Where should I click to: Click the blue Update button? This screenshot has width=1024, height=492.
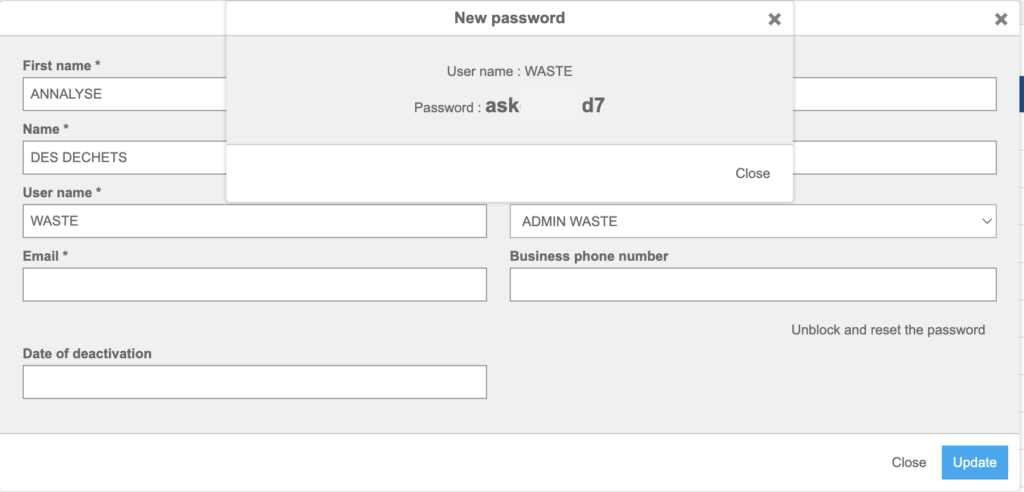[x=974, y=463]
